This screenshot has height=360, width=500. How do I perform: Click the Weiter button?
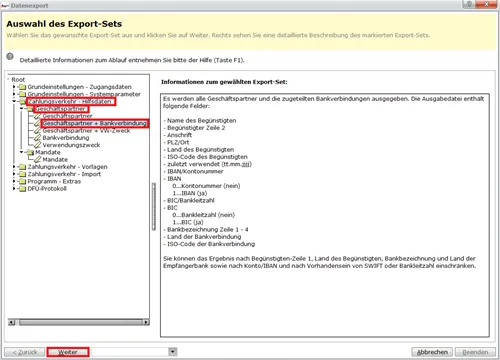point(68,352)
